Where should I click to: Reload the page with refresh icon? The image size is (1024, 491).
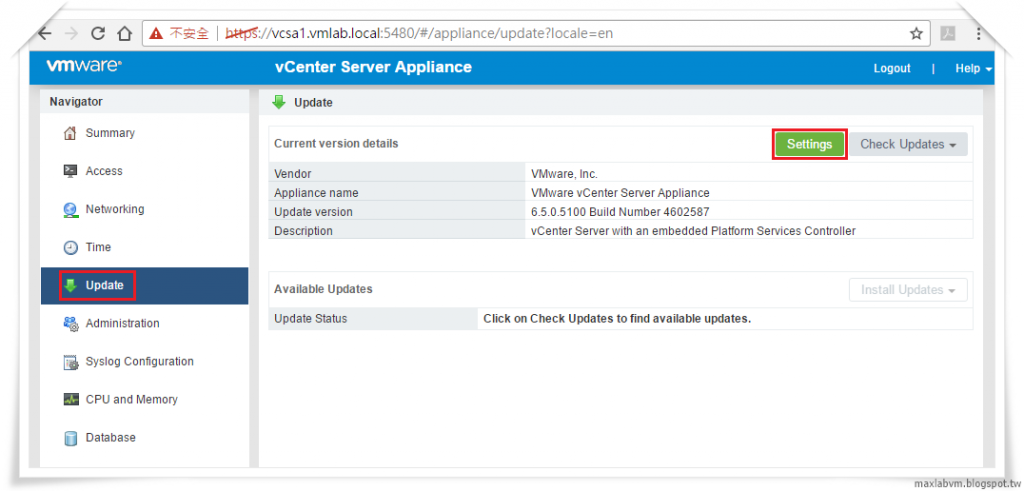[x=98, y=33]
